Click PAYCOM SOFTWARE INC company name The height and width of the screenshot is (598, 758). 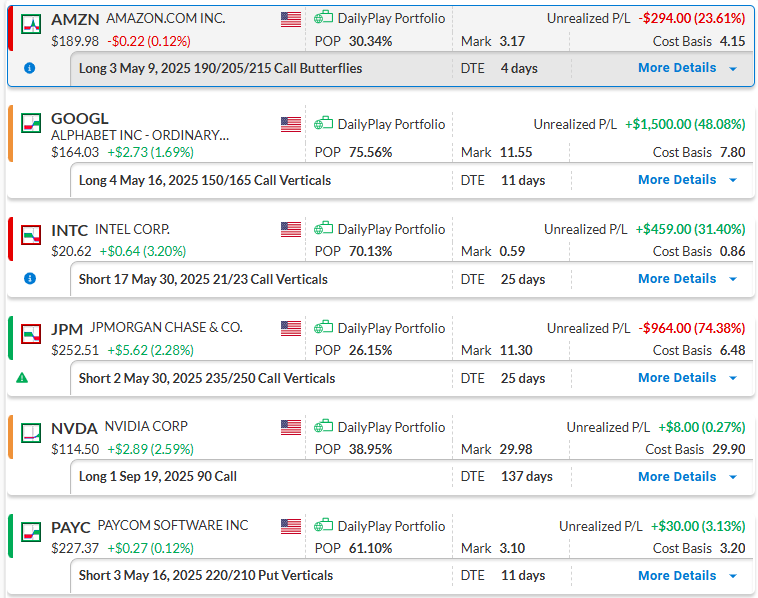[x=173, y=525]
